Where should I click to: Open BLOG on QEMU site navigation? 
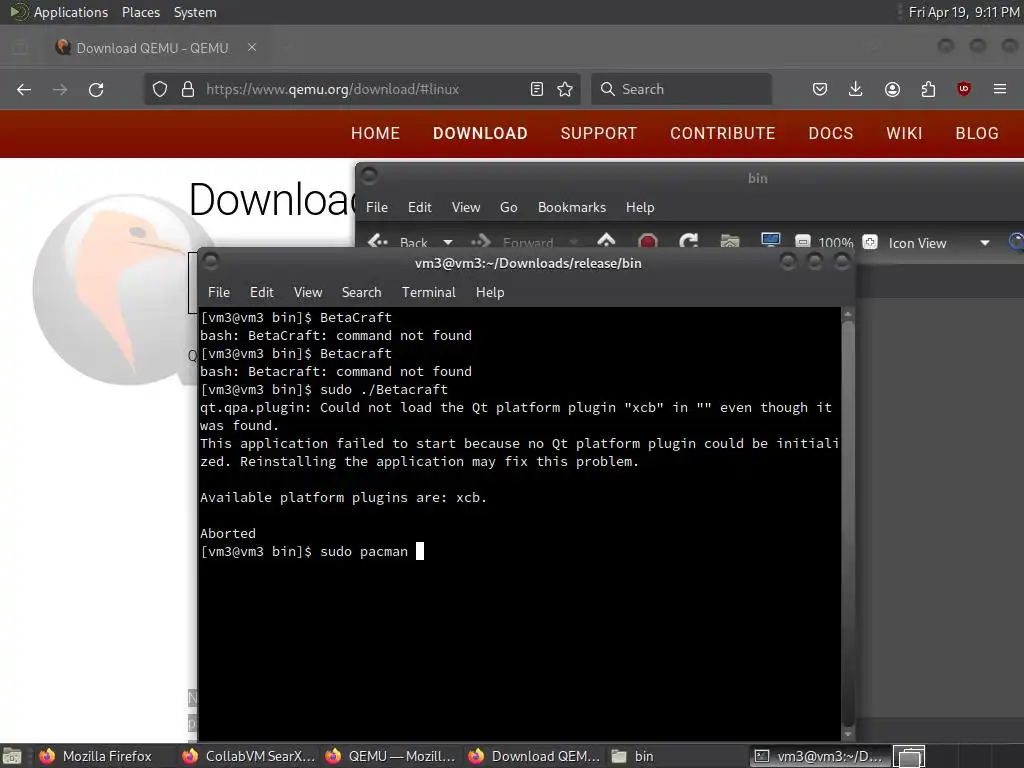pyautogui.click(x=977, y=133)
